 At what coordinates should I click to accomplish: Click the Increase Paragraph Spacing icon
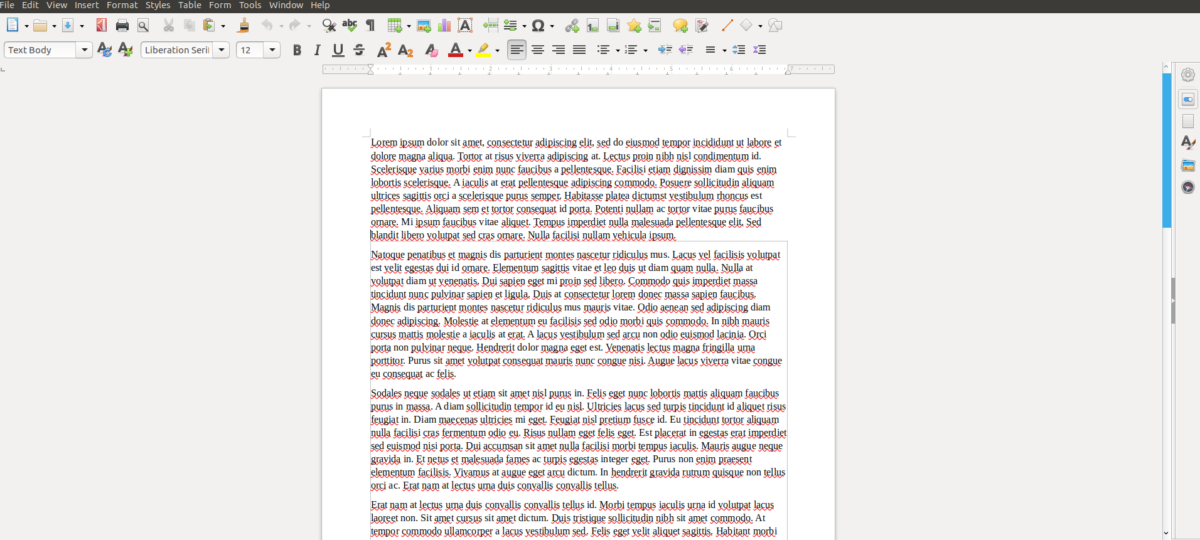click(x=739, y=50)
